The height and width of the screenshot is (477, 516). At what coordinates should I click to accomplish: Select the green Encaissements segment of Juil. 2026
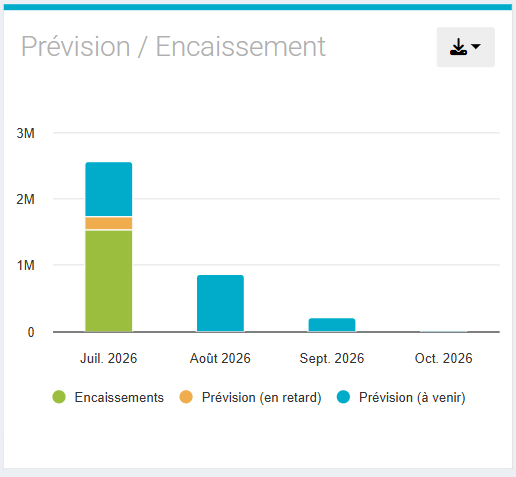click(109, 281)
